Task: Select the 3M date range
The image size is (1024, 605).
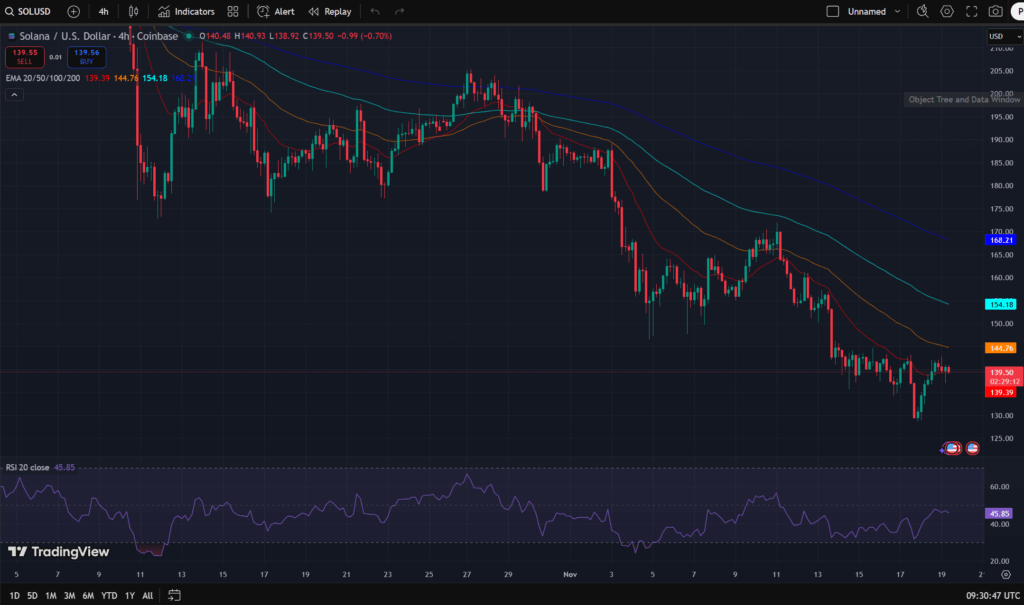Action: click(x=69, y=595)
